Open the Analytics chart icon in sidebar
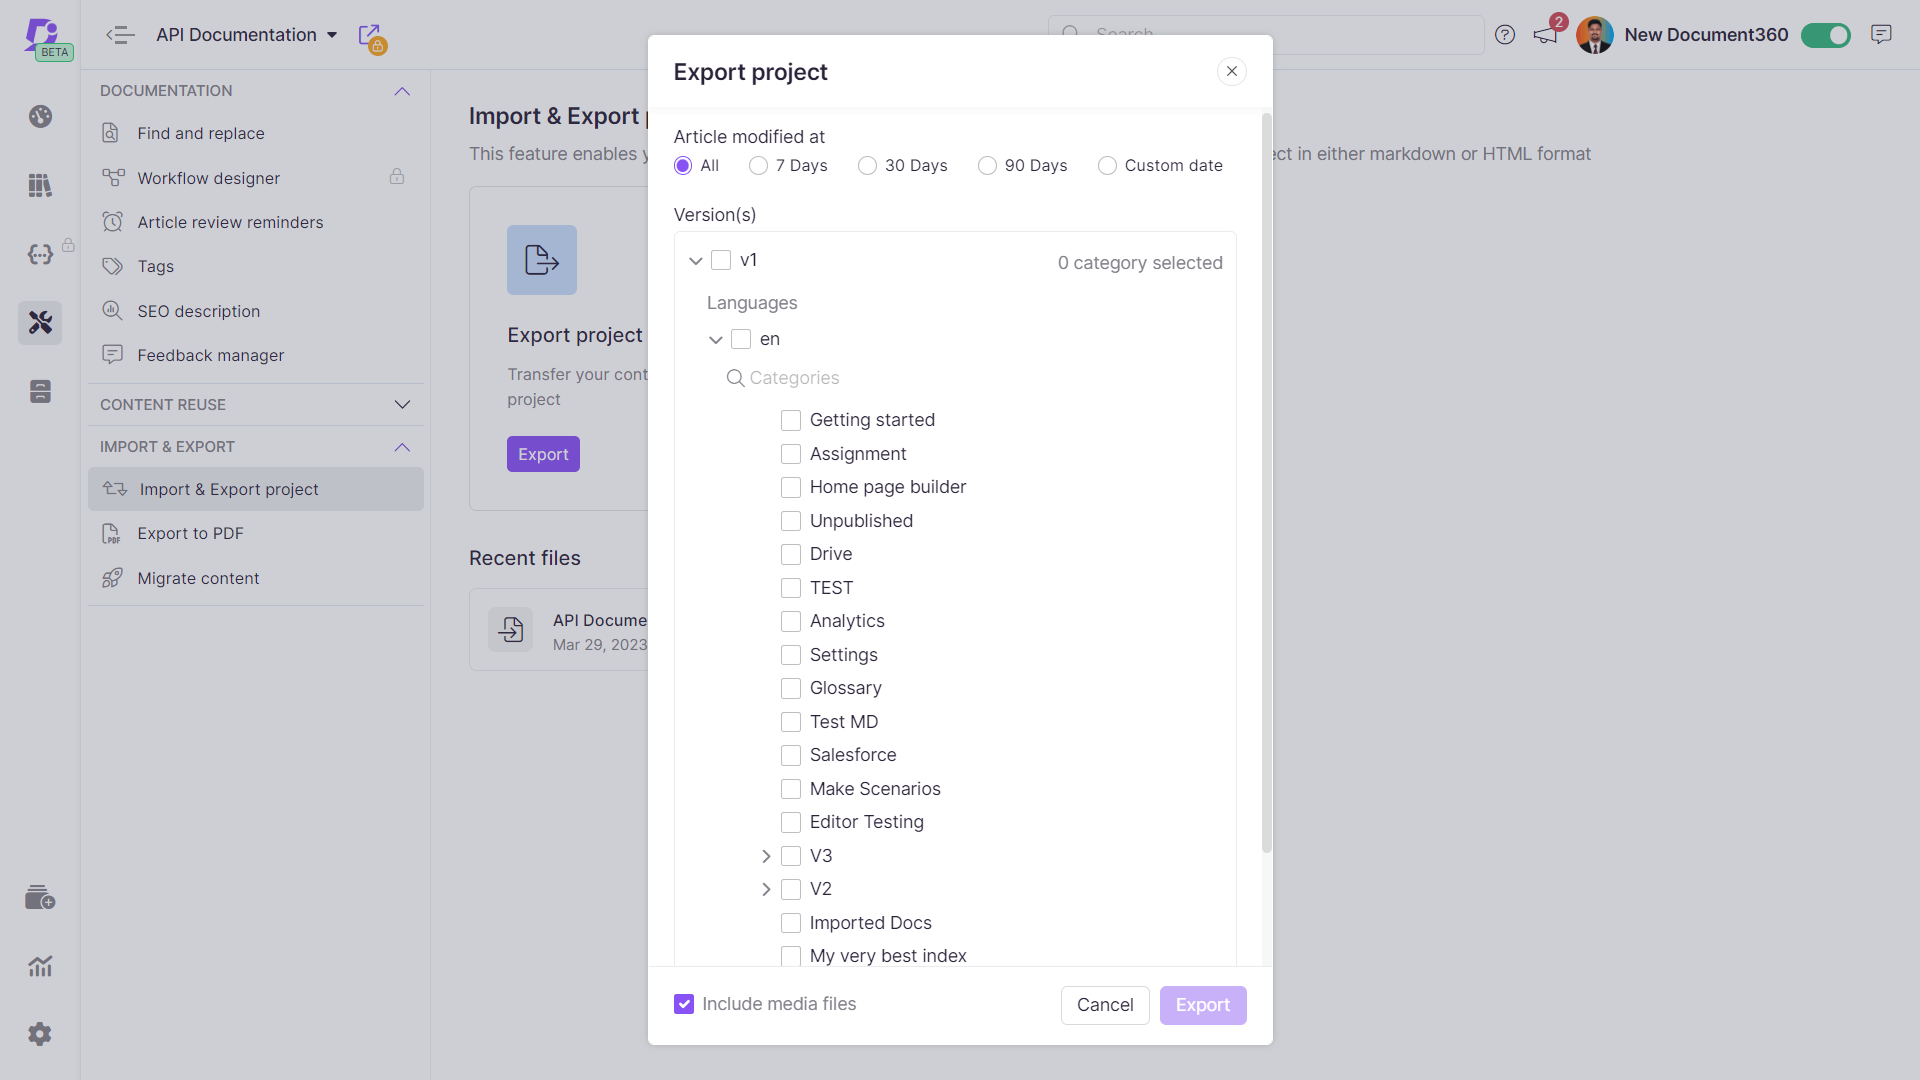Image resolution: width=1920 pixels, height=1080 pixels. point(40,966)
